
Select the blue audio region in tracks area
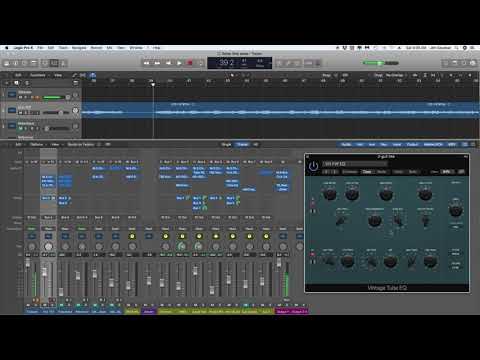click(281, 110)
